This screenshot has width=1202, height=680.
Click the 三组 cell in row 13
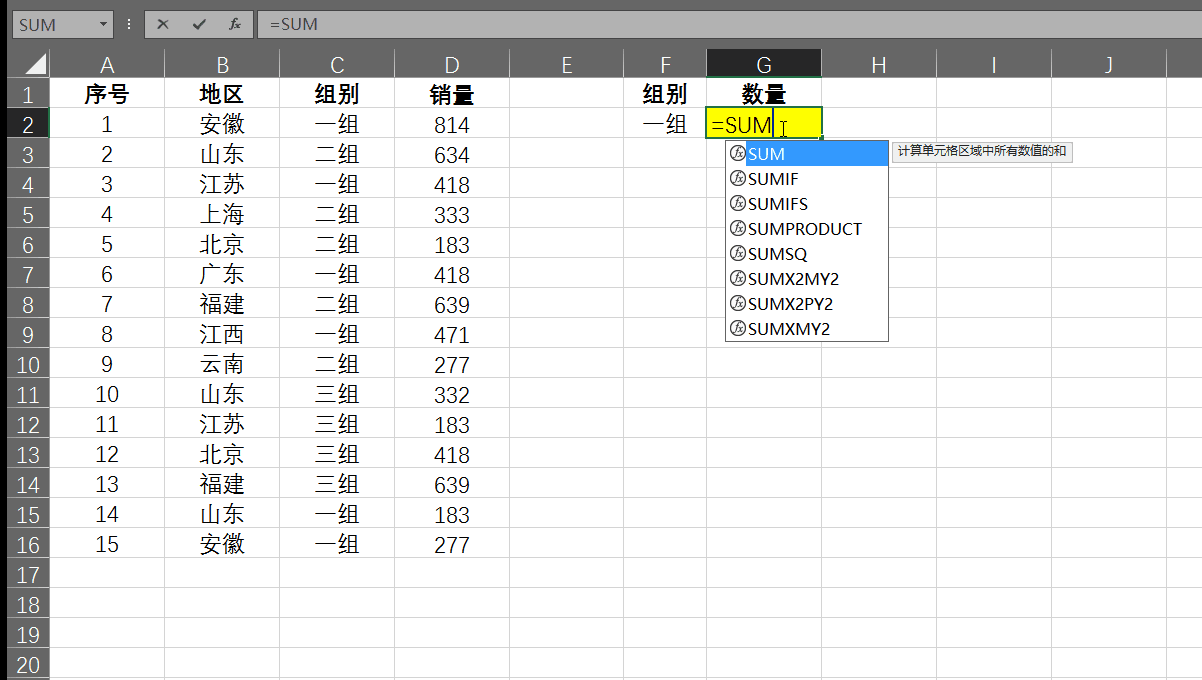point(337,455)
